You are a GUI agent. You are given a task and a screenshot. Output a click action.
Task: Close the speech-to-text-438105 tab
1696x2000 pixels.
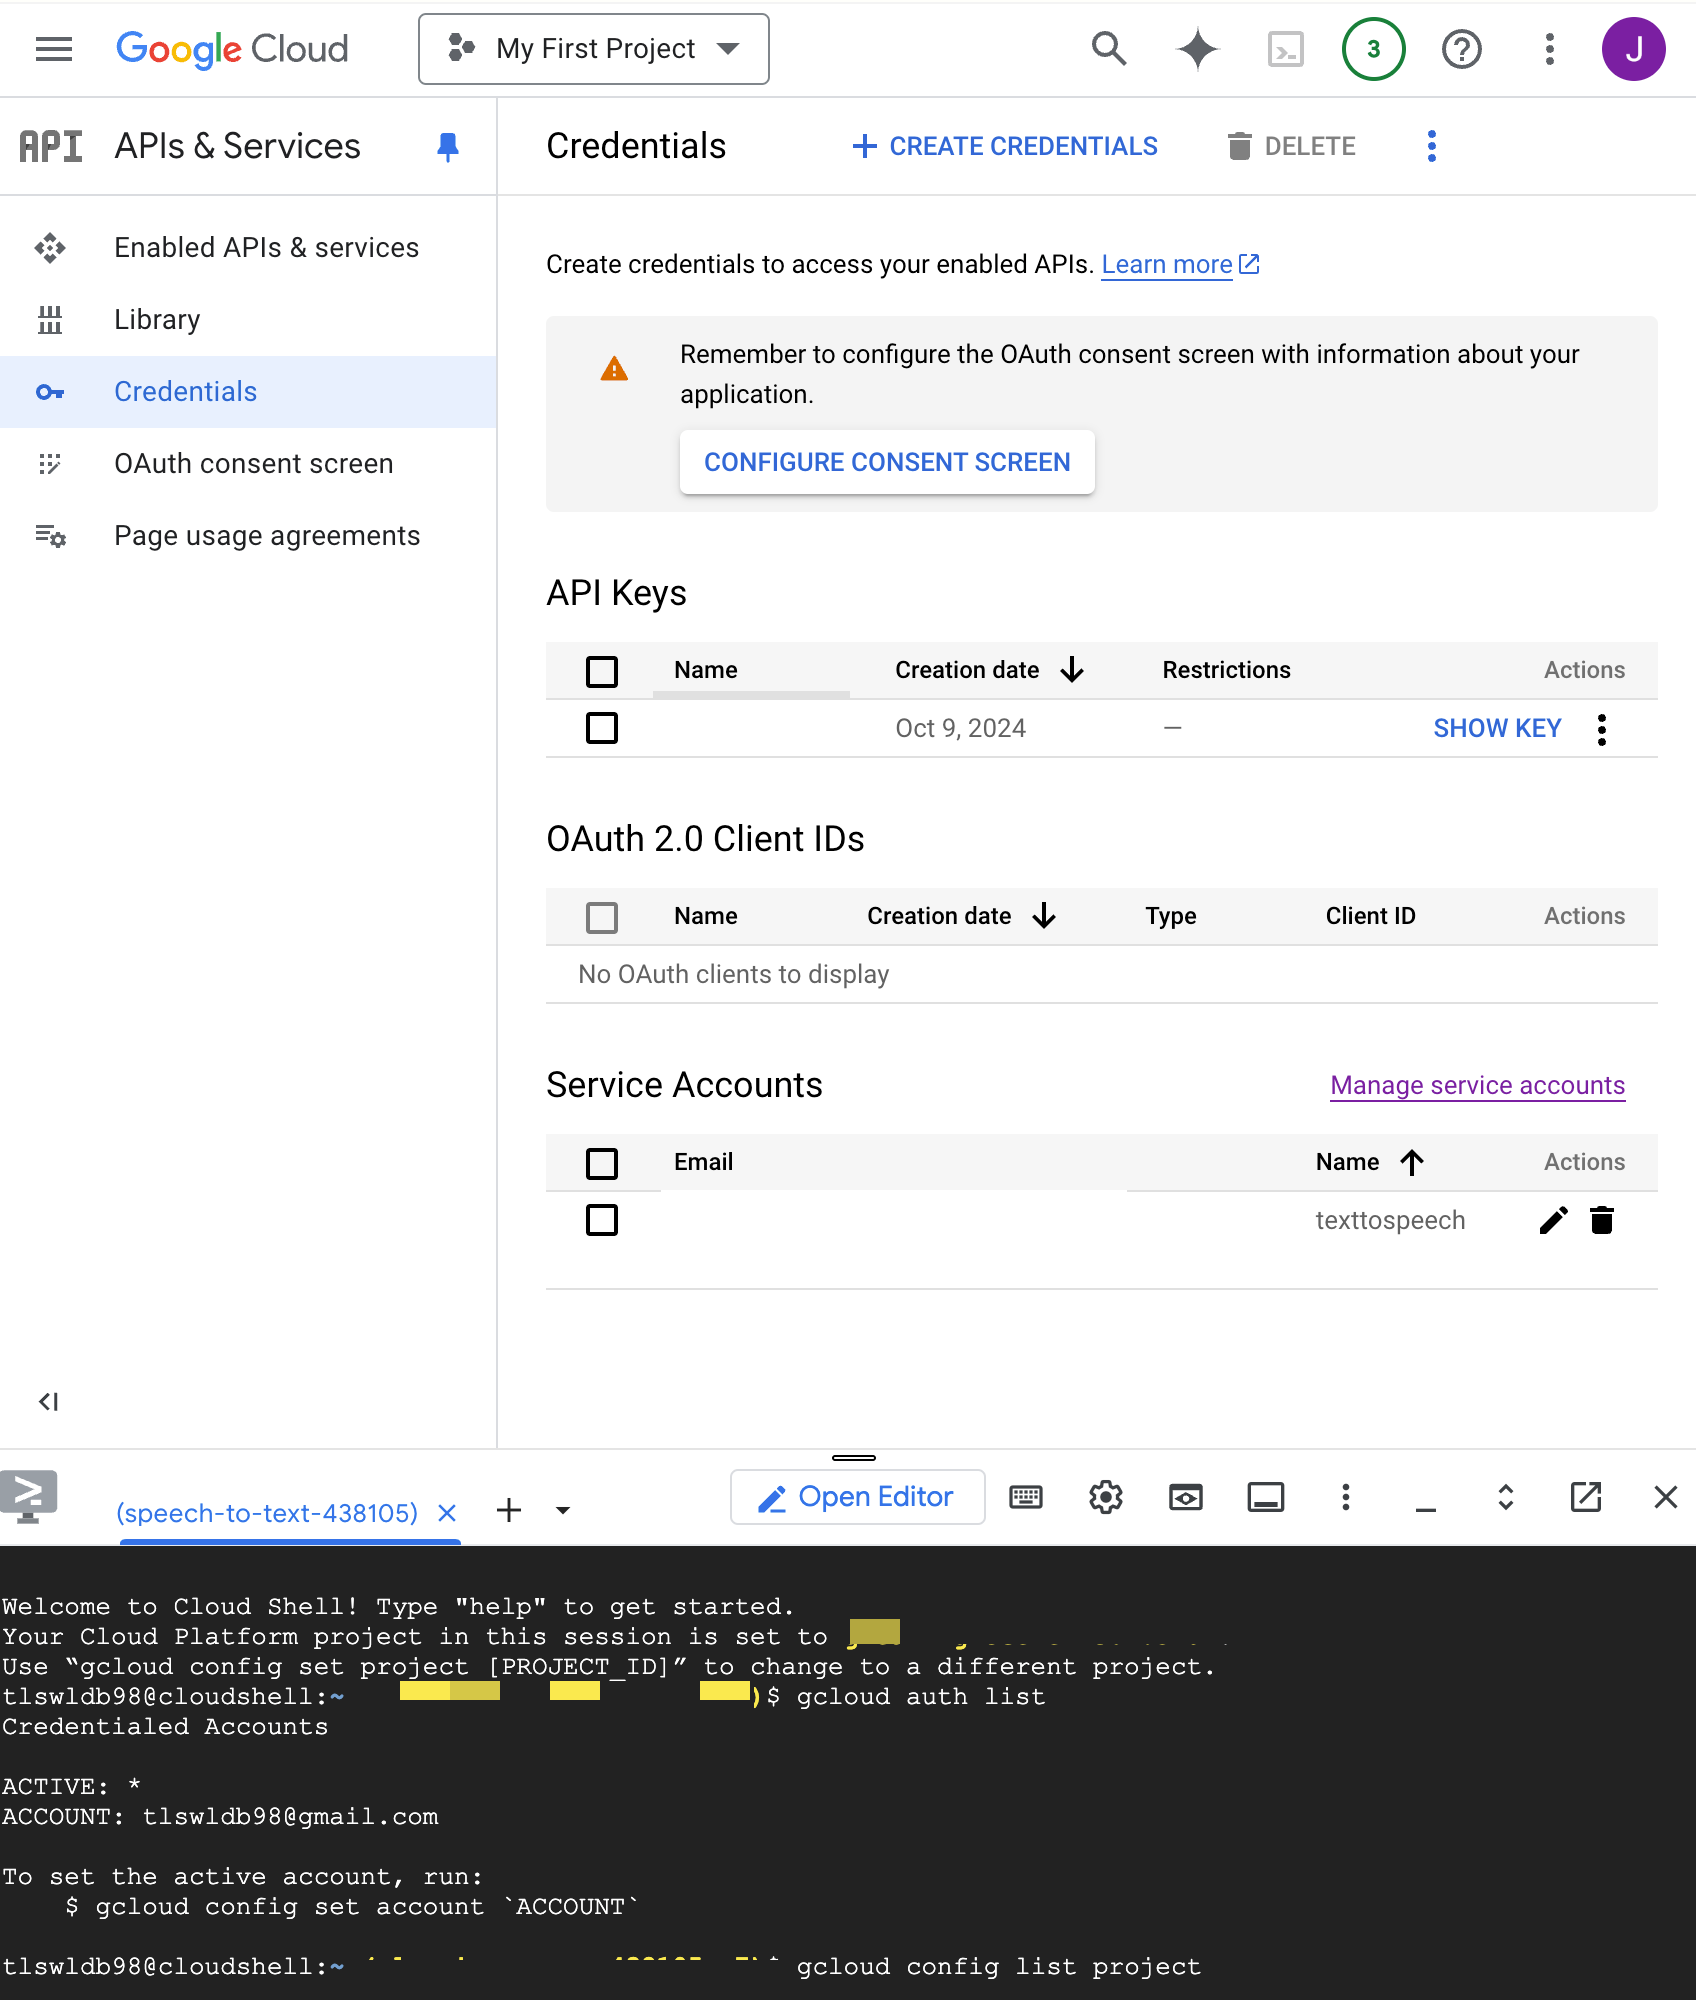point(447,1513)
